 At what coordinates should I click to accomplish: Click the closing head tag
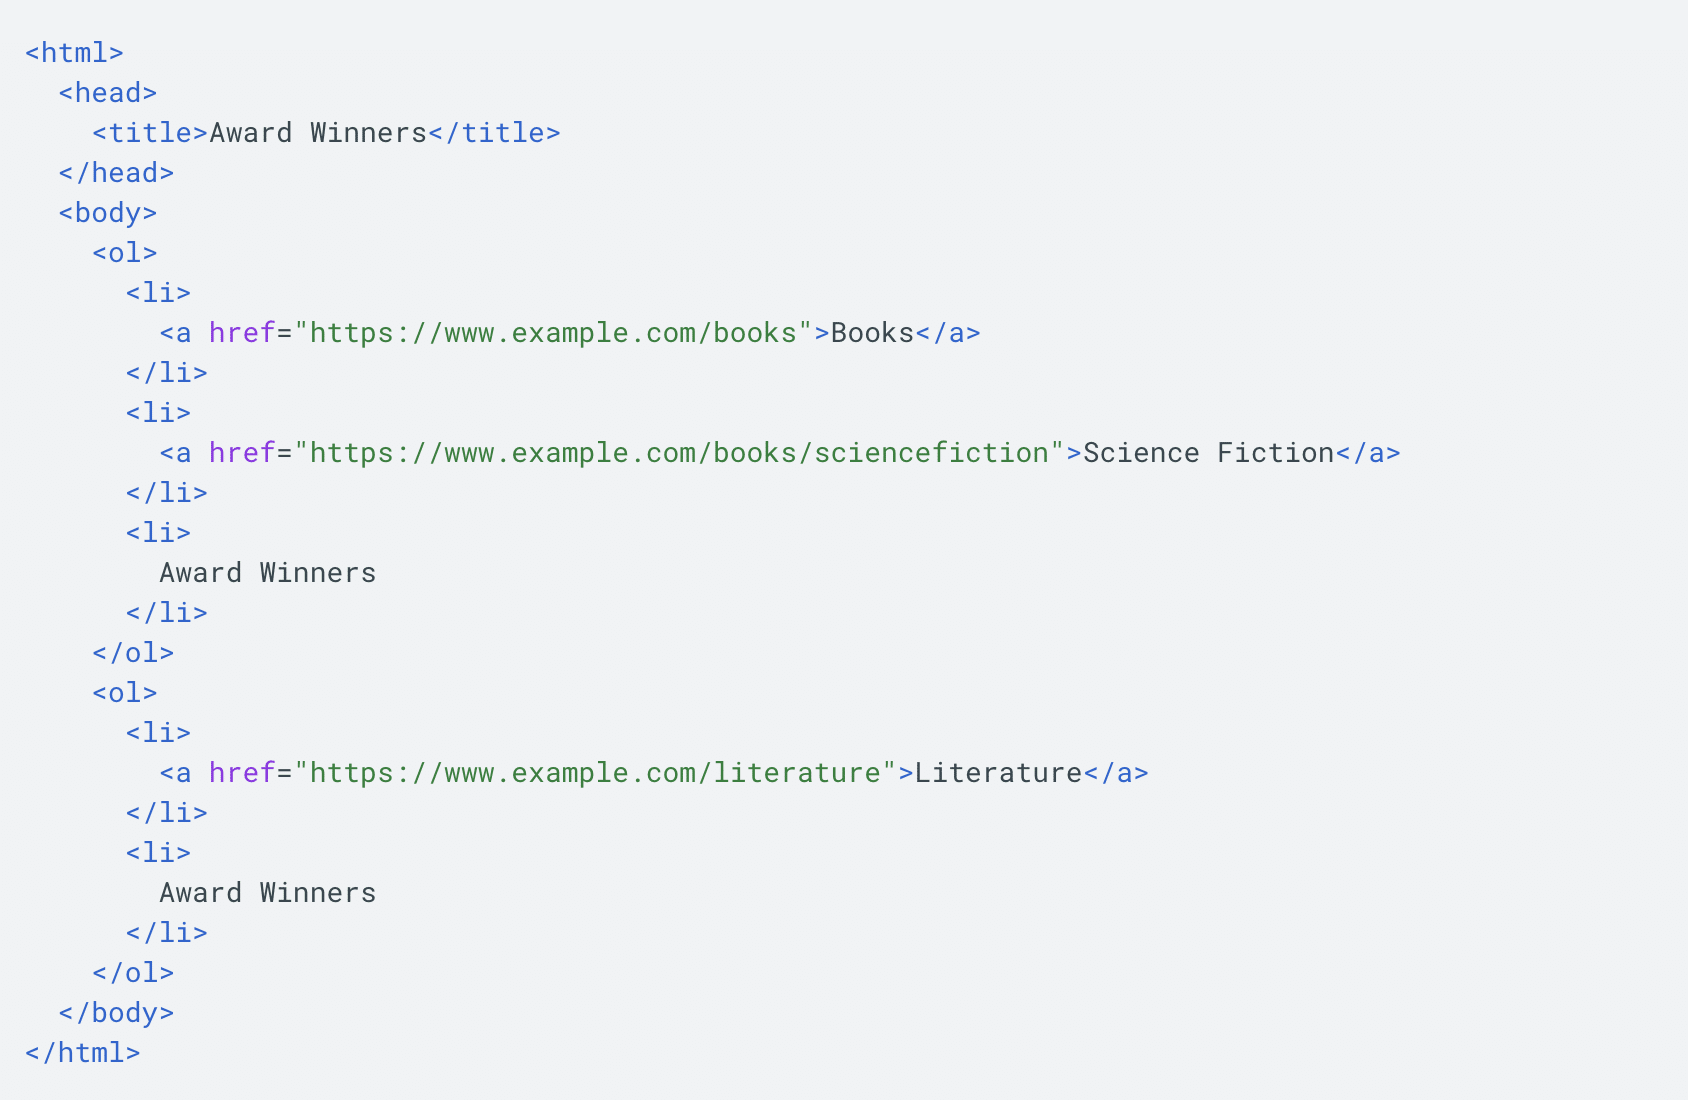pyautogui.click(x=116, y=173)
